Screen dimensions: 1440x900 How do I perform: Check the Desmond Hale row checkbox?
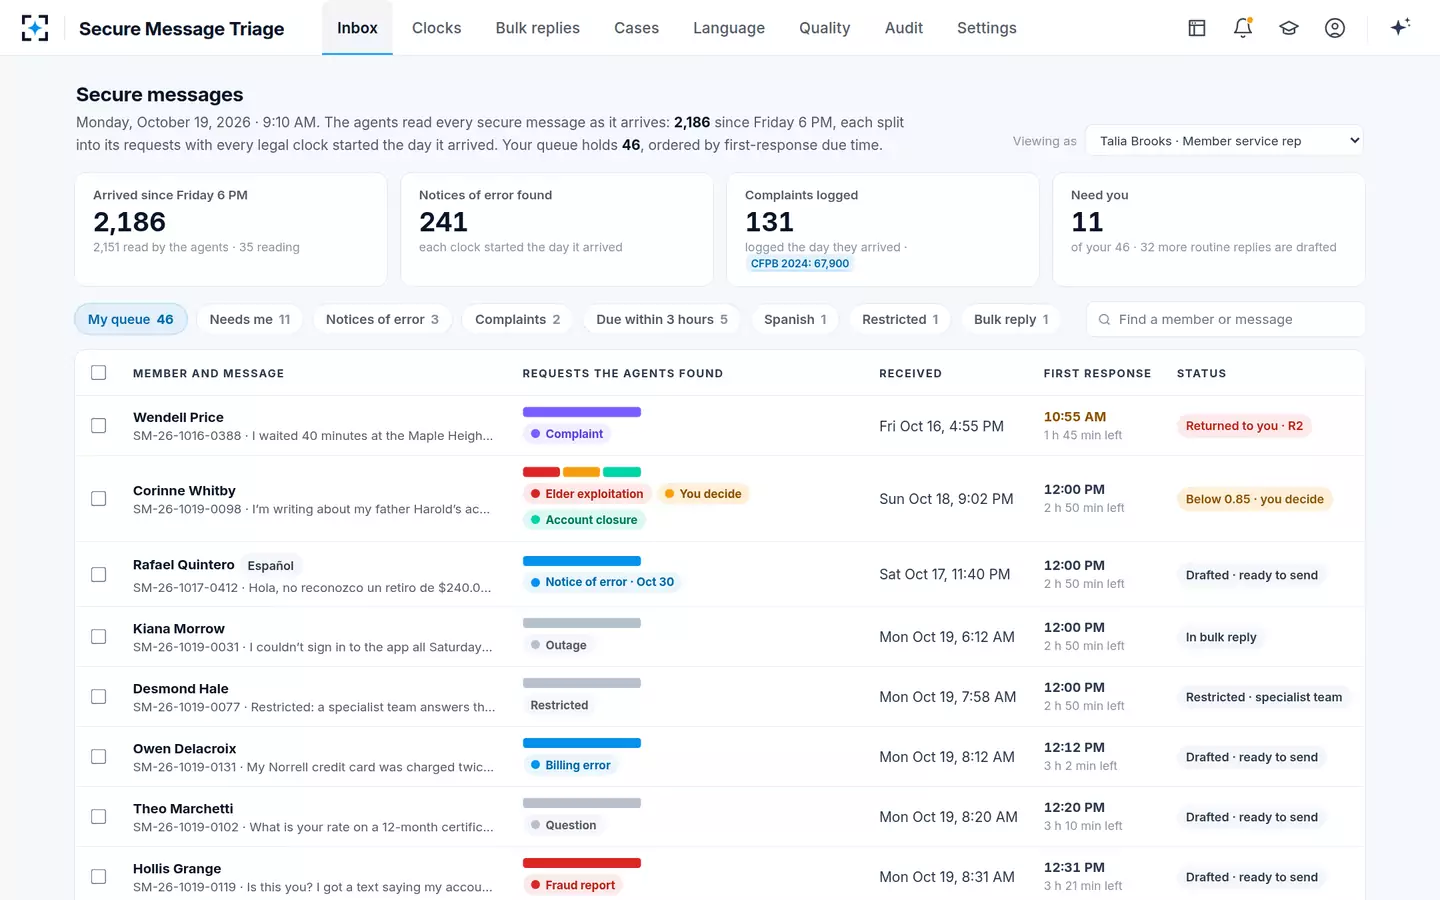(99, 697)
